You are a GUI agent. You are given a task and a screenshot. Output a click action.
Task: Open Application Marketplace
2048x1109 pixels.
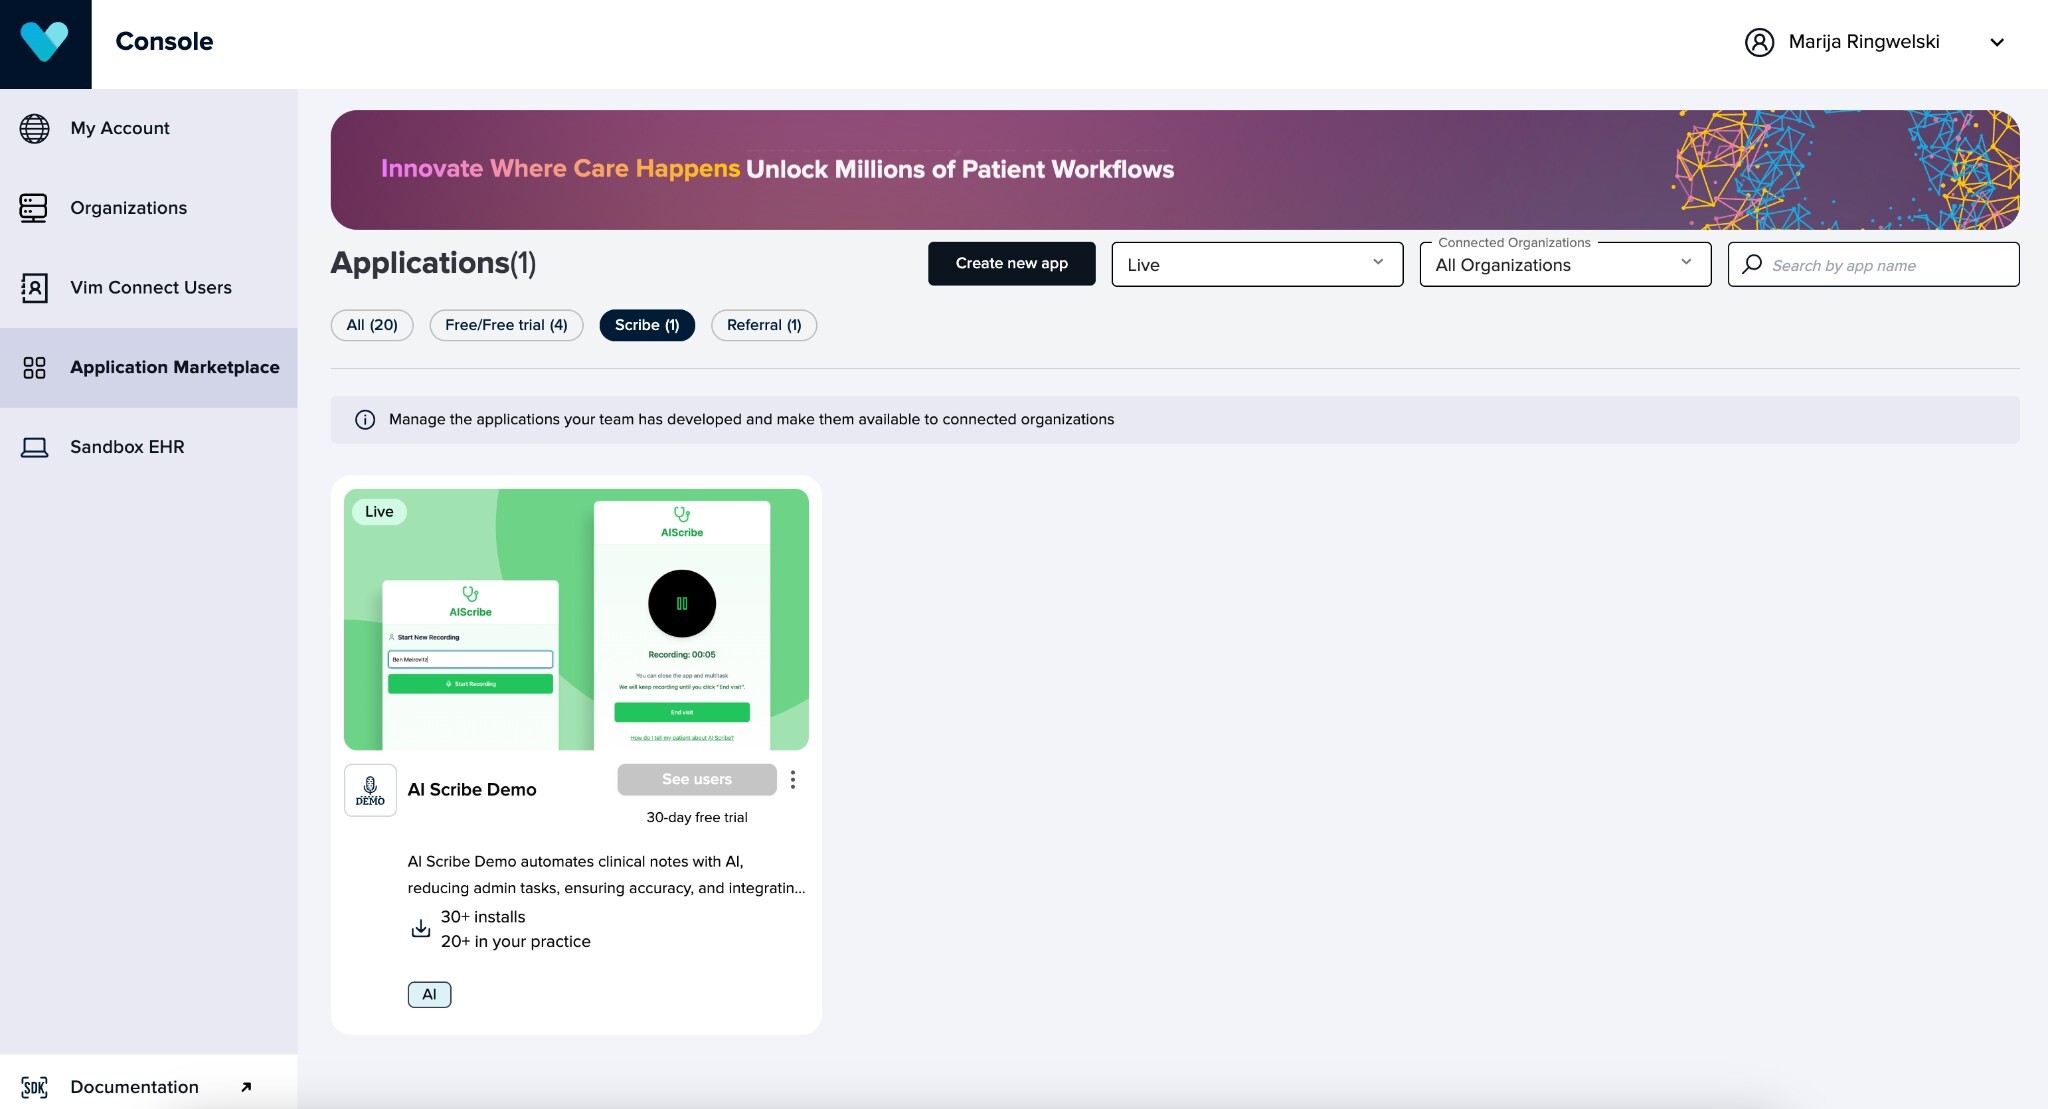(x=148, y=368)
